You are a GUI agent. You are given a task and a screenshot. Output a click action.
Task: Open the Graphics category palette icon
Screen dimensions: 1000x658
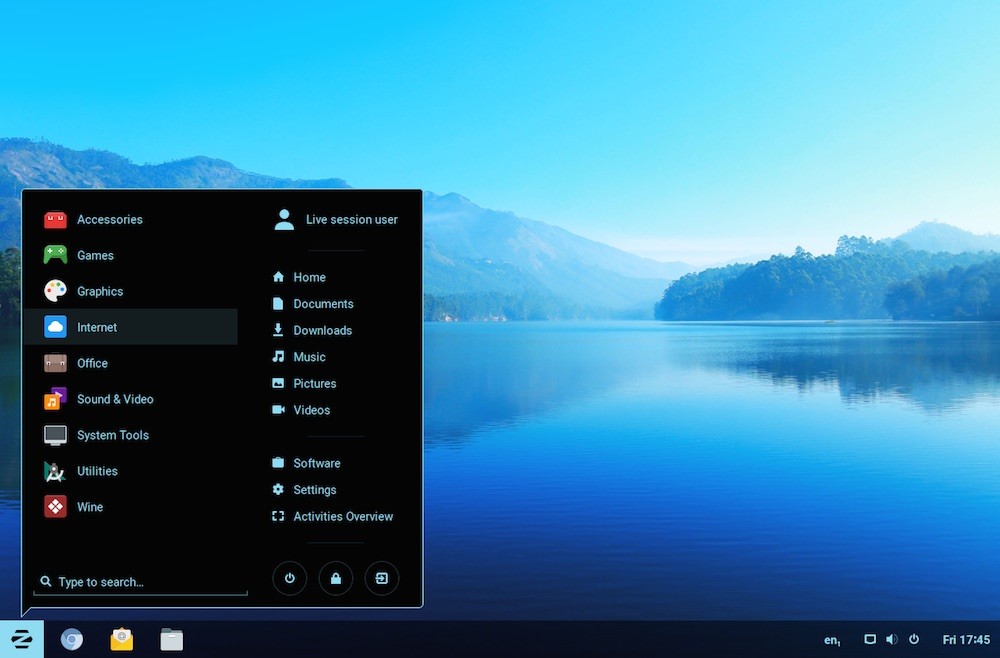click(x=53, y=291)
